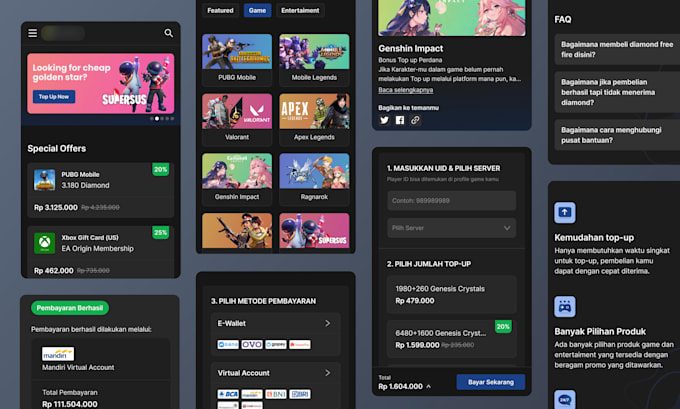Click PUBG Mobile price Rp 3.125.000
The image size is (680, 409).
(56, 207)
